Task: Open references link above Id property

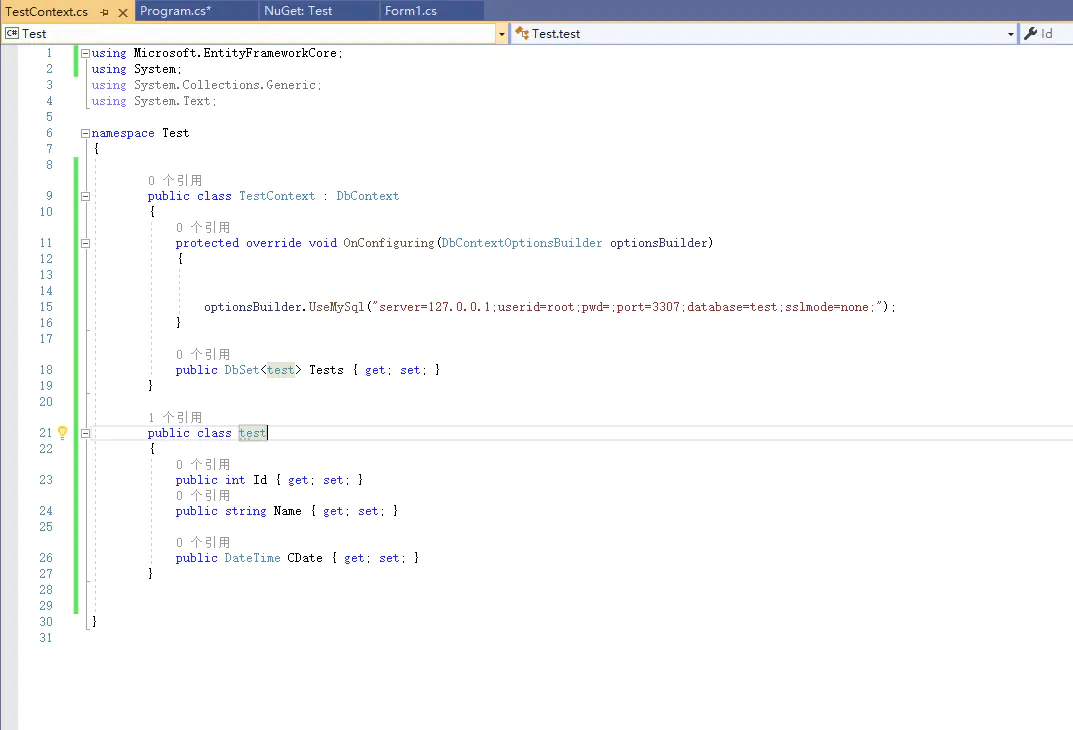Action: coord(203,465)
